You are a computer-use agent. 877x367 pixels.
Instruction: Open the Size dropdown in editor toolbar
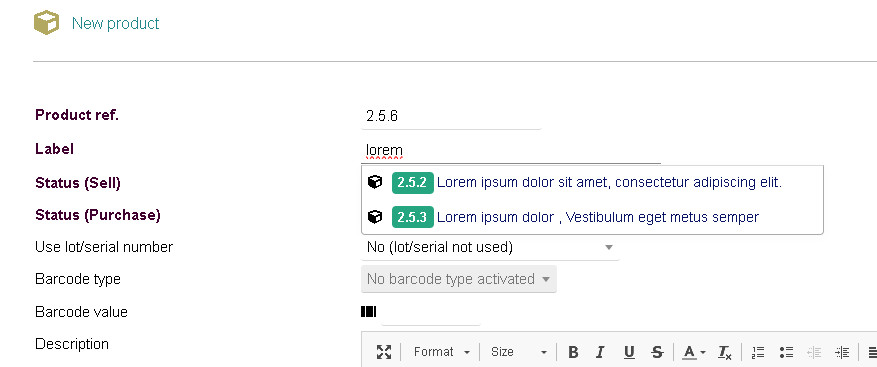[x=518, y=352]
